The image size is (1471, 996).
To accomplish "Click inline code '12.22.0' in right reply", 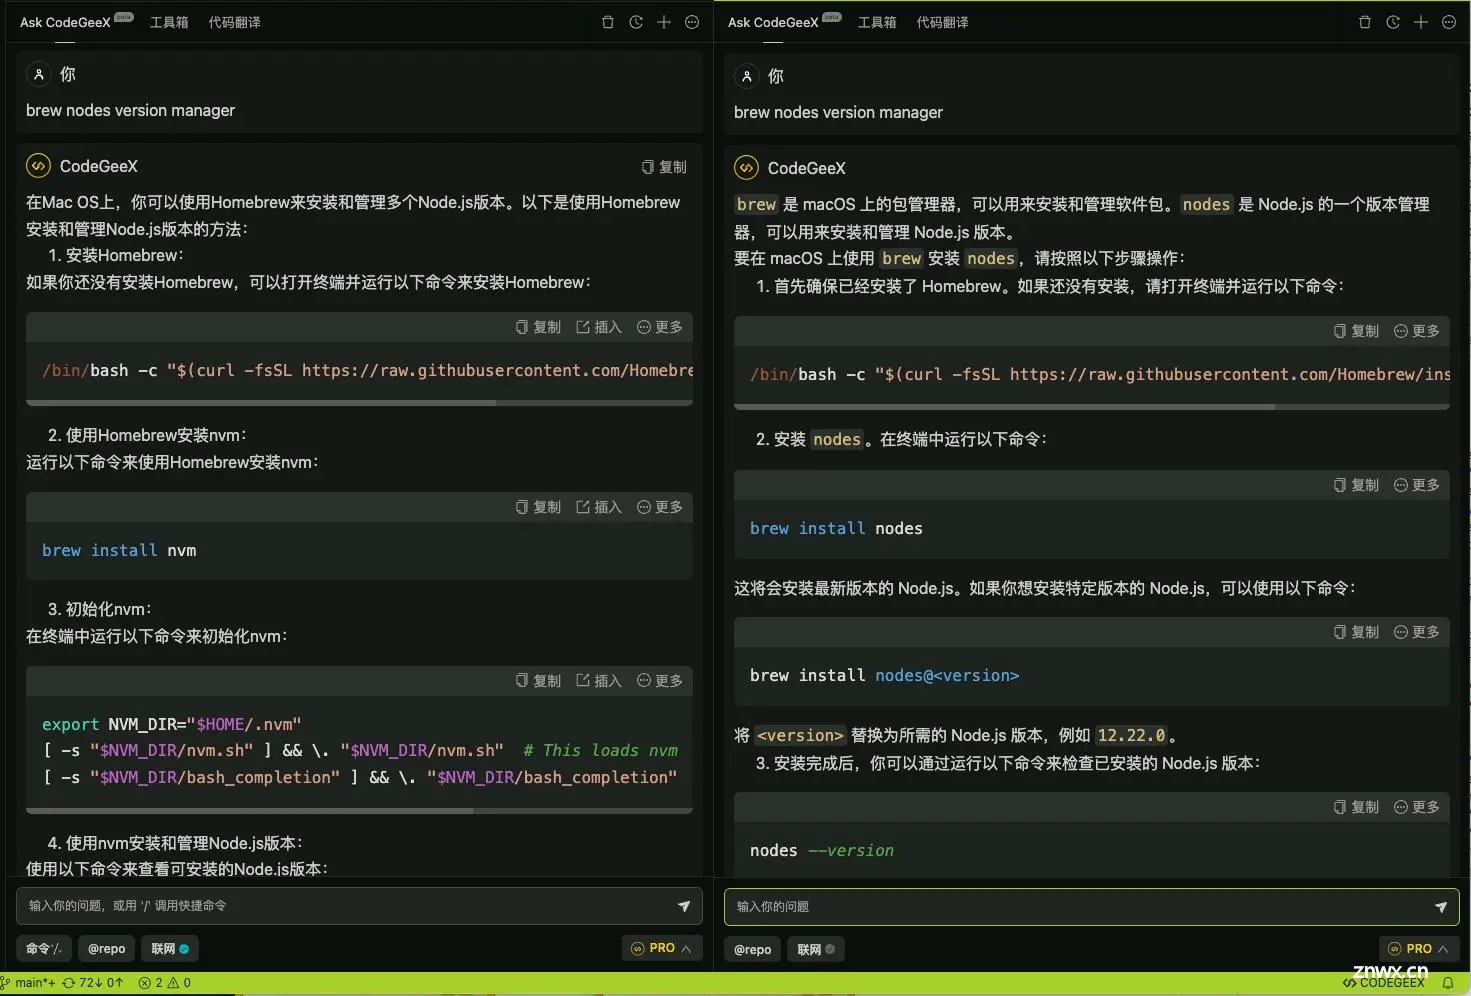I will [1131, 735].
